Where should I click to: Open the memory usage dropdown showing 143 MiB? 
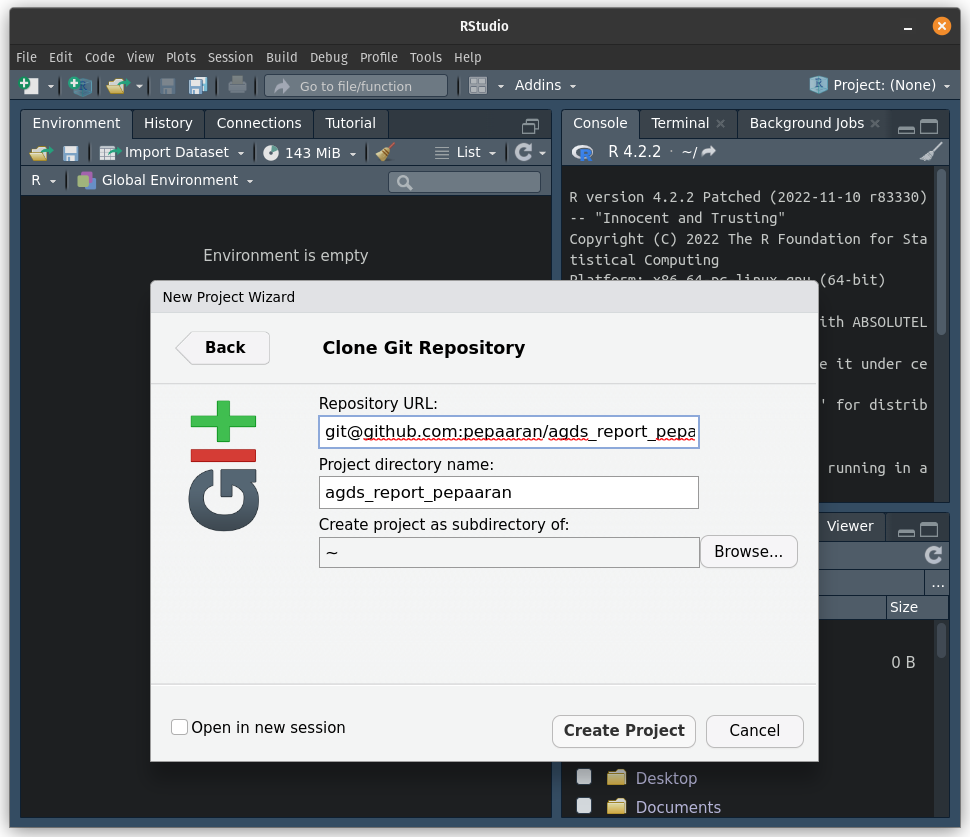(x=310, y=153)
